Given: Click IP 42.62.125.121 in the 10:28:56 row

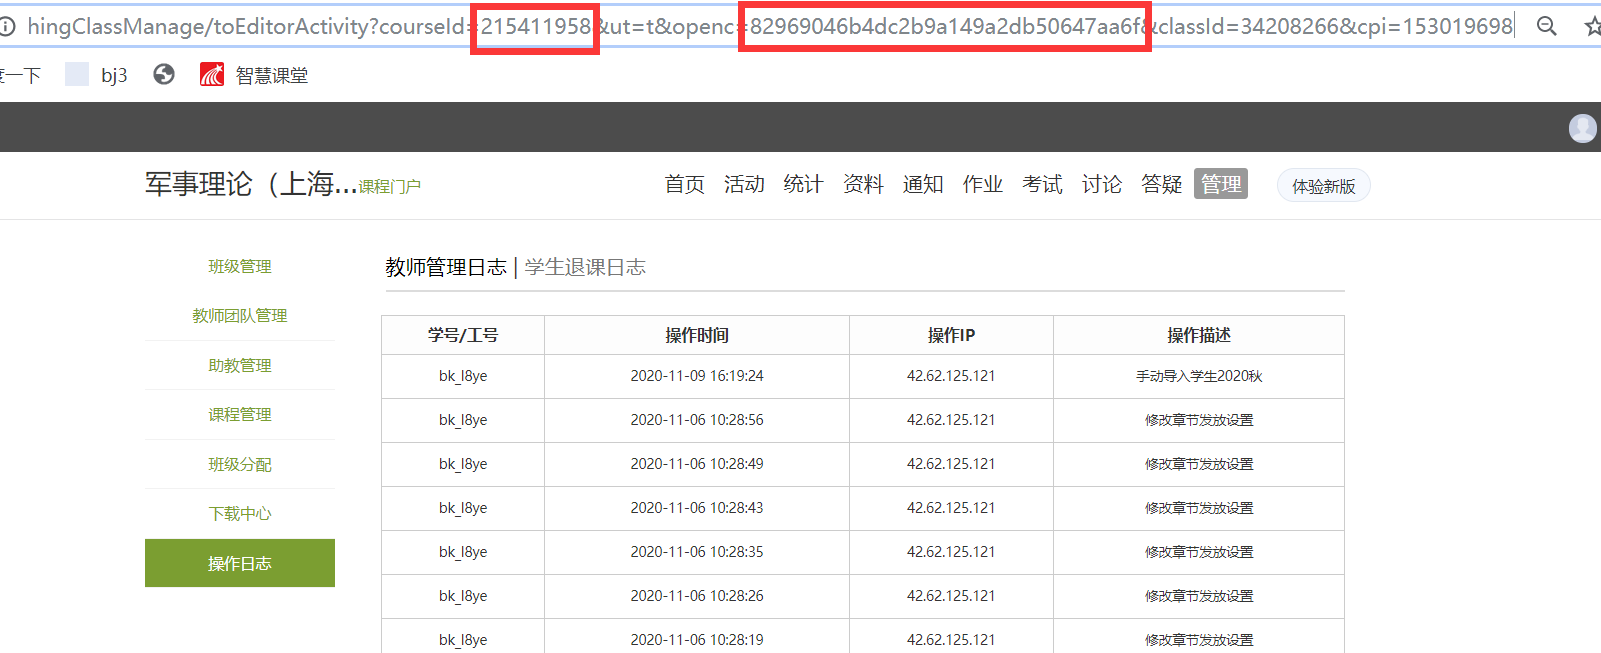Looking at the screenshot, I should click(951, 420).
